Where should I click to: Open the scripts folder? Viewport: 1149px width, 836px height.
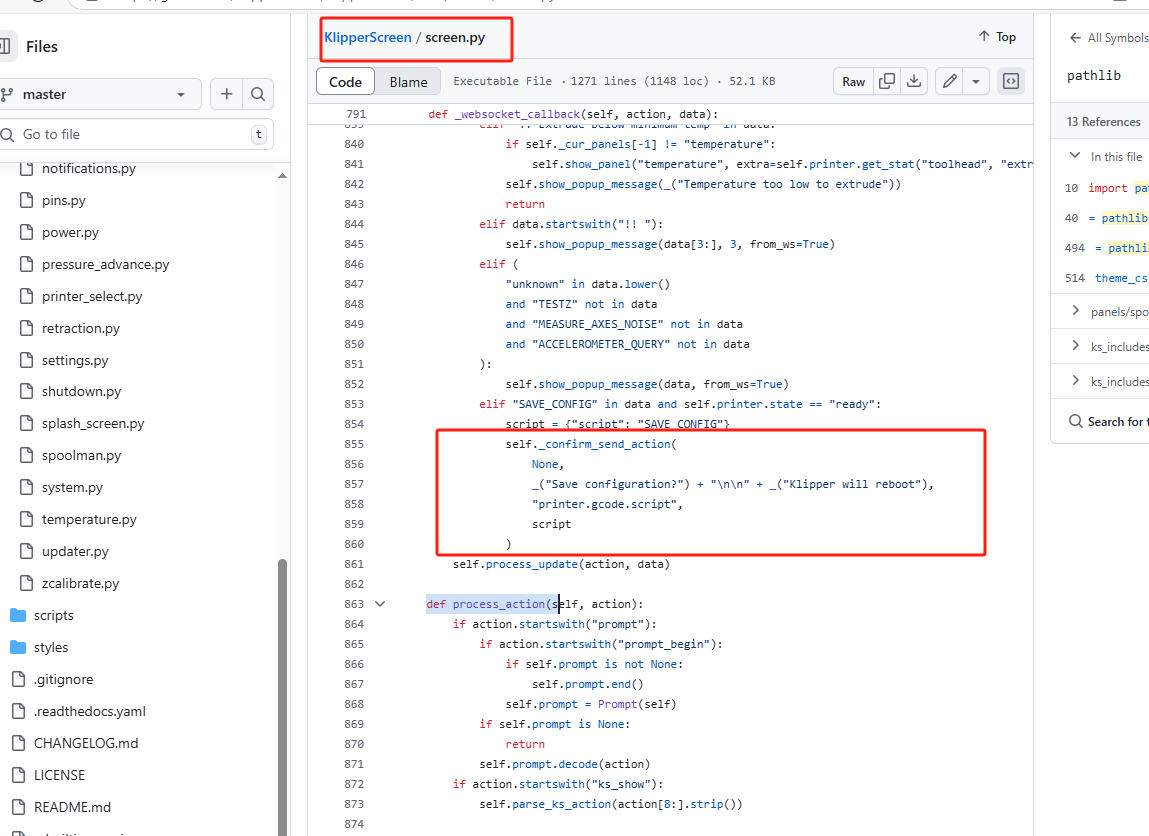(x=53, y=615)
